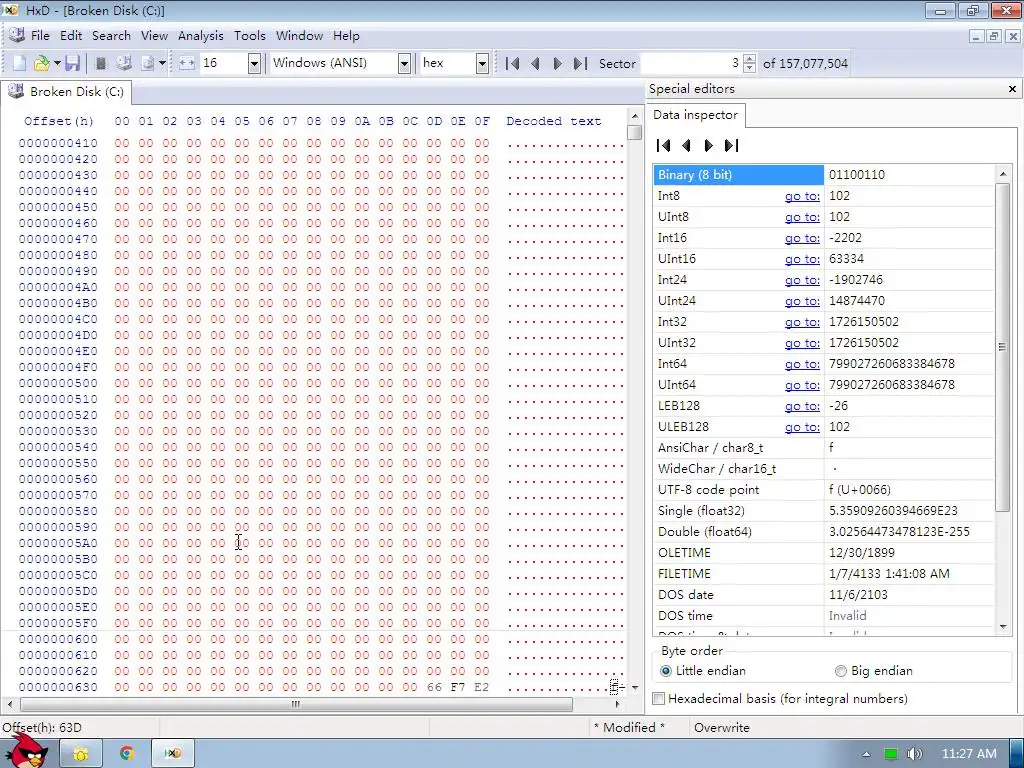This screenshot has width=1024, height=768.
Task: Jump to last sector in toolbar
Action: point(580,63)
